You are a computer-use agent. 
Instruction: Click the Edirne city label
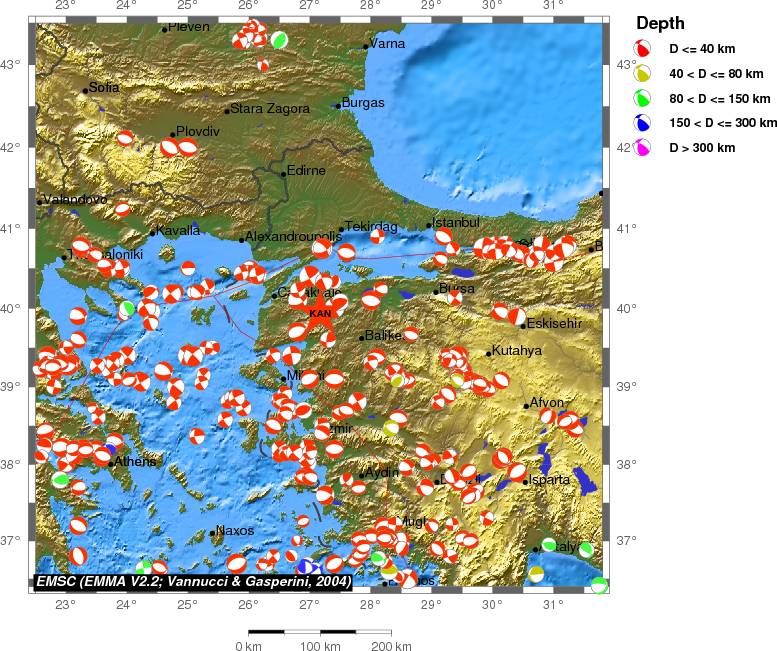(306, 171)
